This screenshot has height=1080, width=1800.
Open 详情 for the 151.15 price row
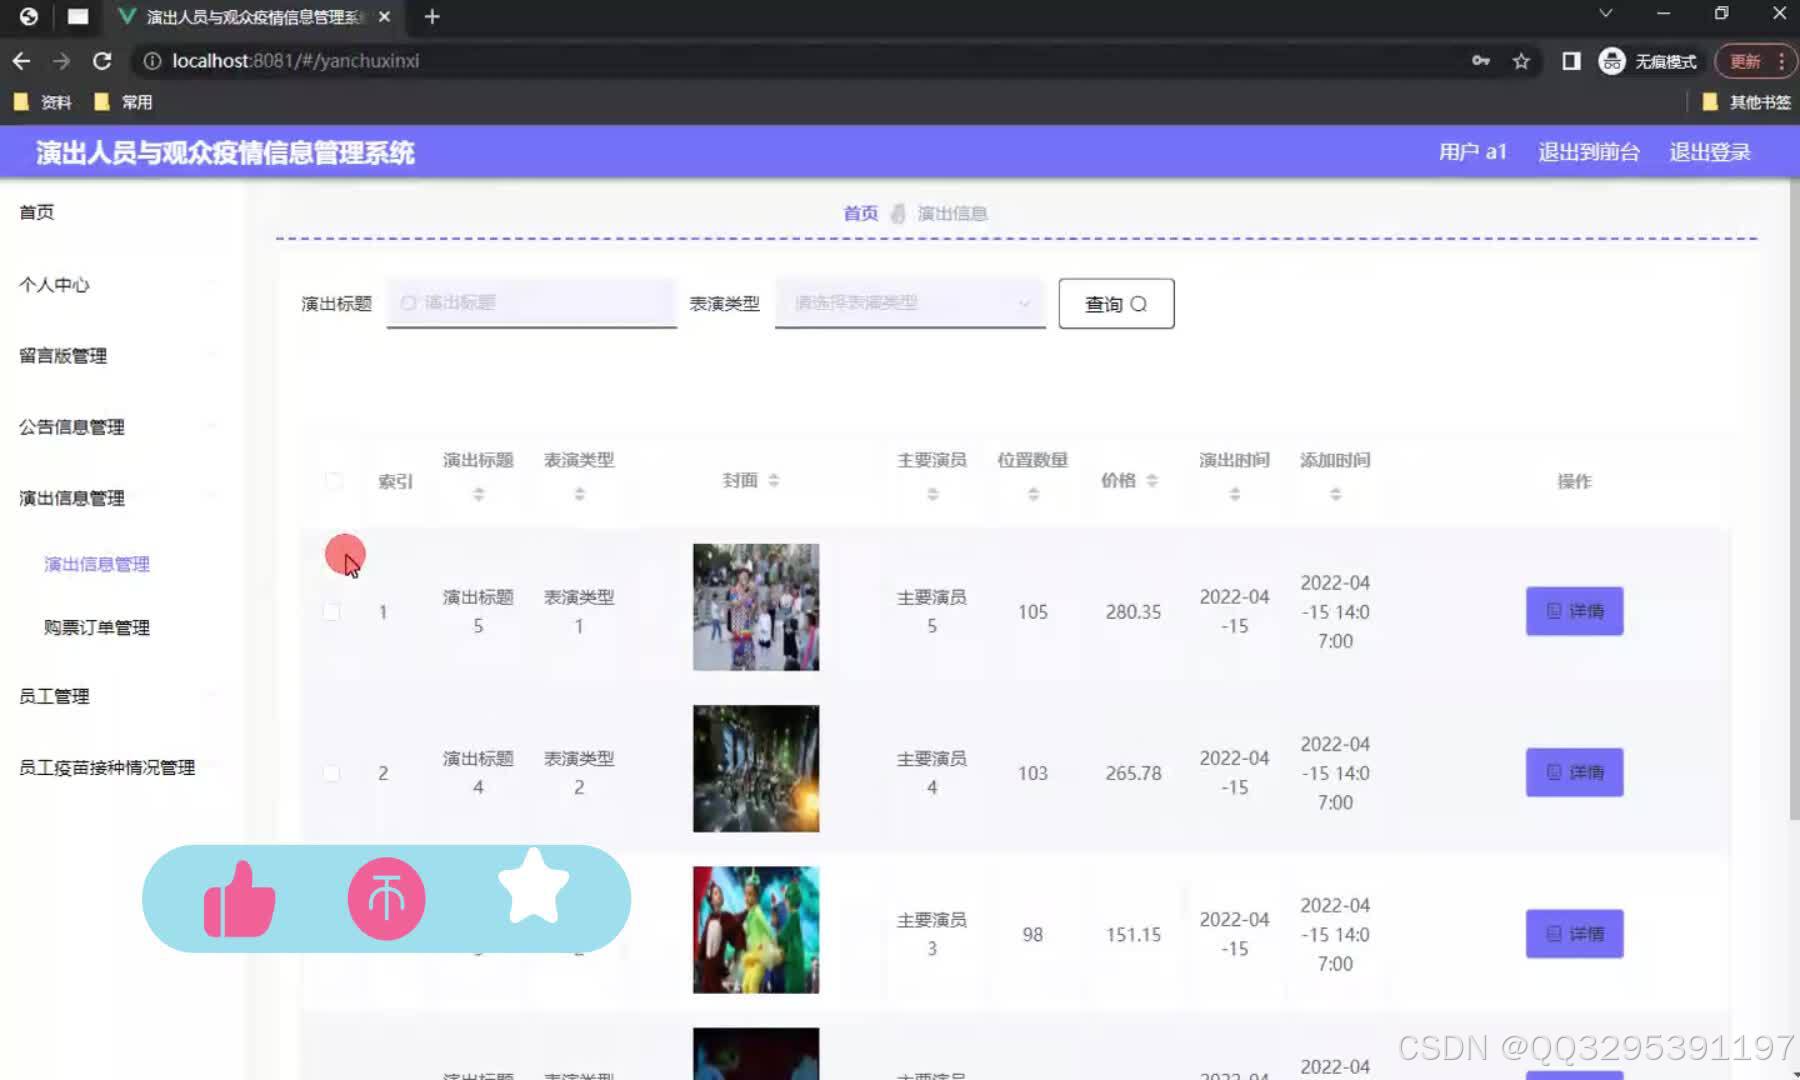pyautogui.click(x=1574, y=934)
